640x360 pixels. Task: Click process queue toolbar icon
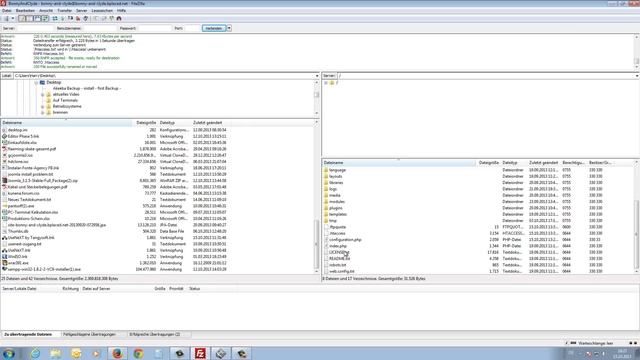tap(62, 18)
